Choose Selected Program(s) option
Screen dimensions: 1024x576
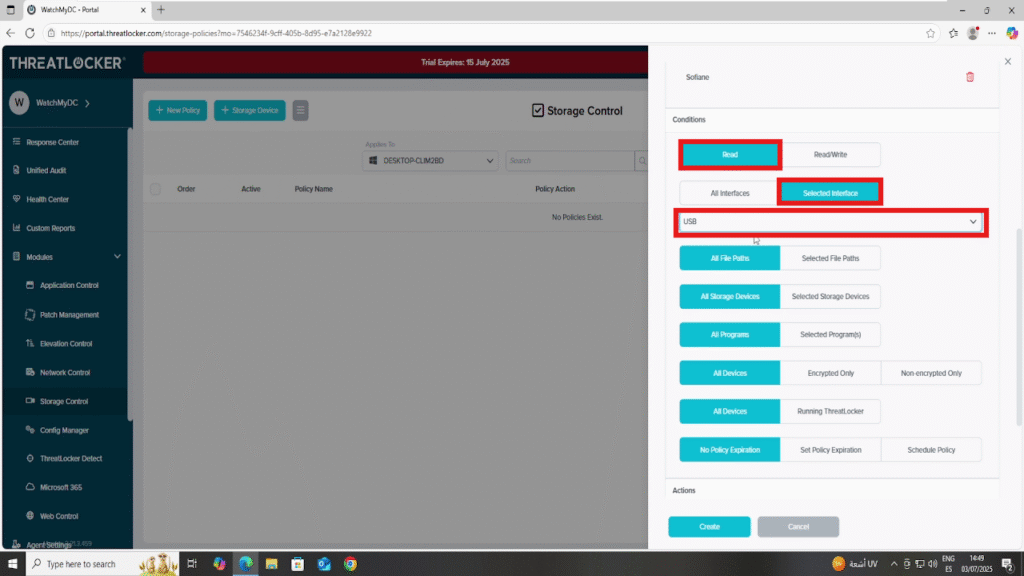(x=830, y=334)
